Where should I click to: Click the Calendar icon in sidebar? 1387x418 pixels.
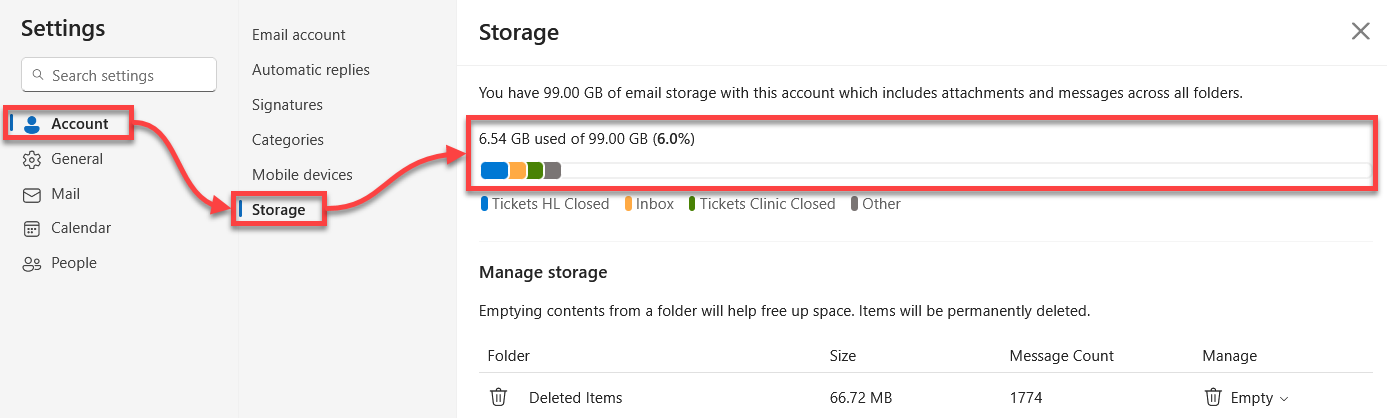coord(32,229)
